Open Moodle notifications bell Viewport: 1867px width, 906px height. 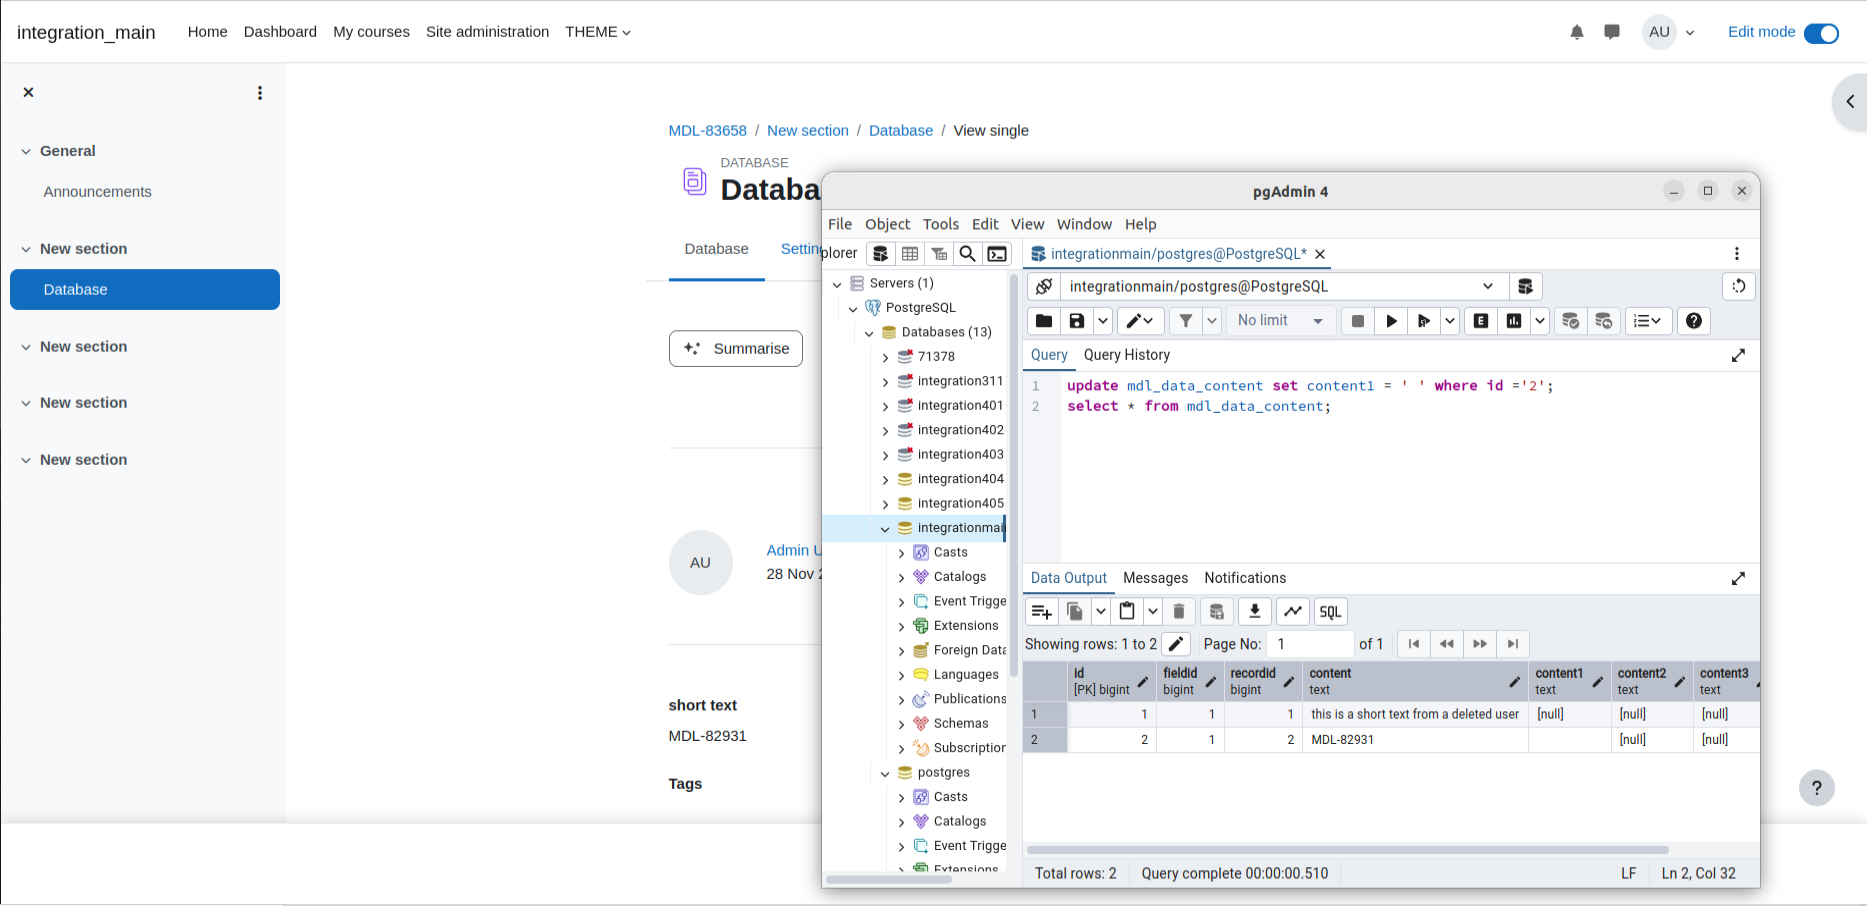tap(1577, 32)
